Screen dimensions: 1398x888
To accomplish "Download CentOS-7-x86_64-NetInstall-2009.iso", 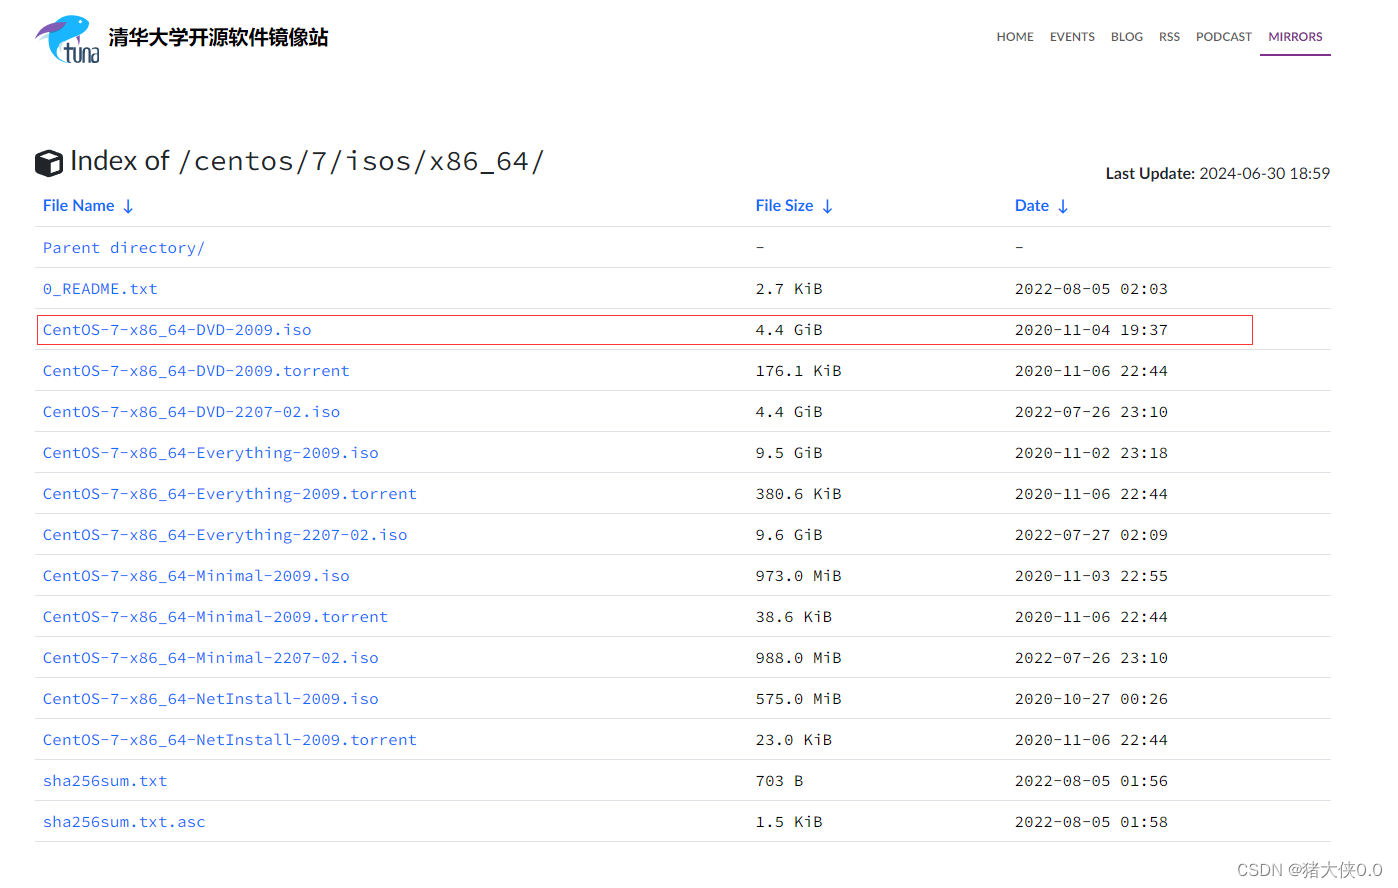I will coord(211,699).
